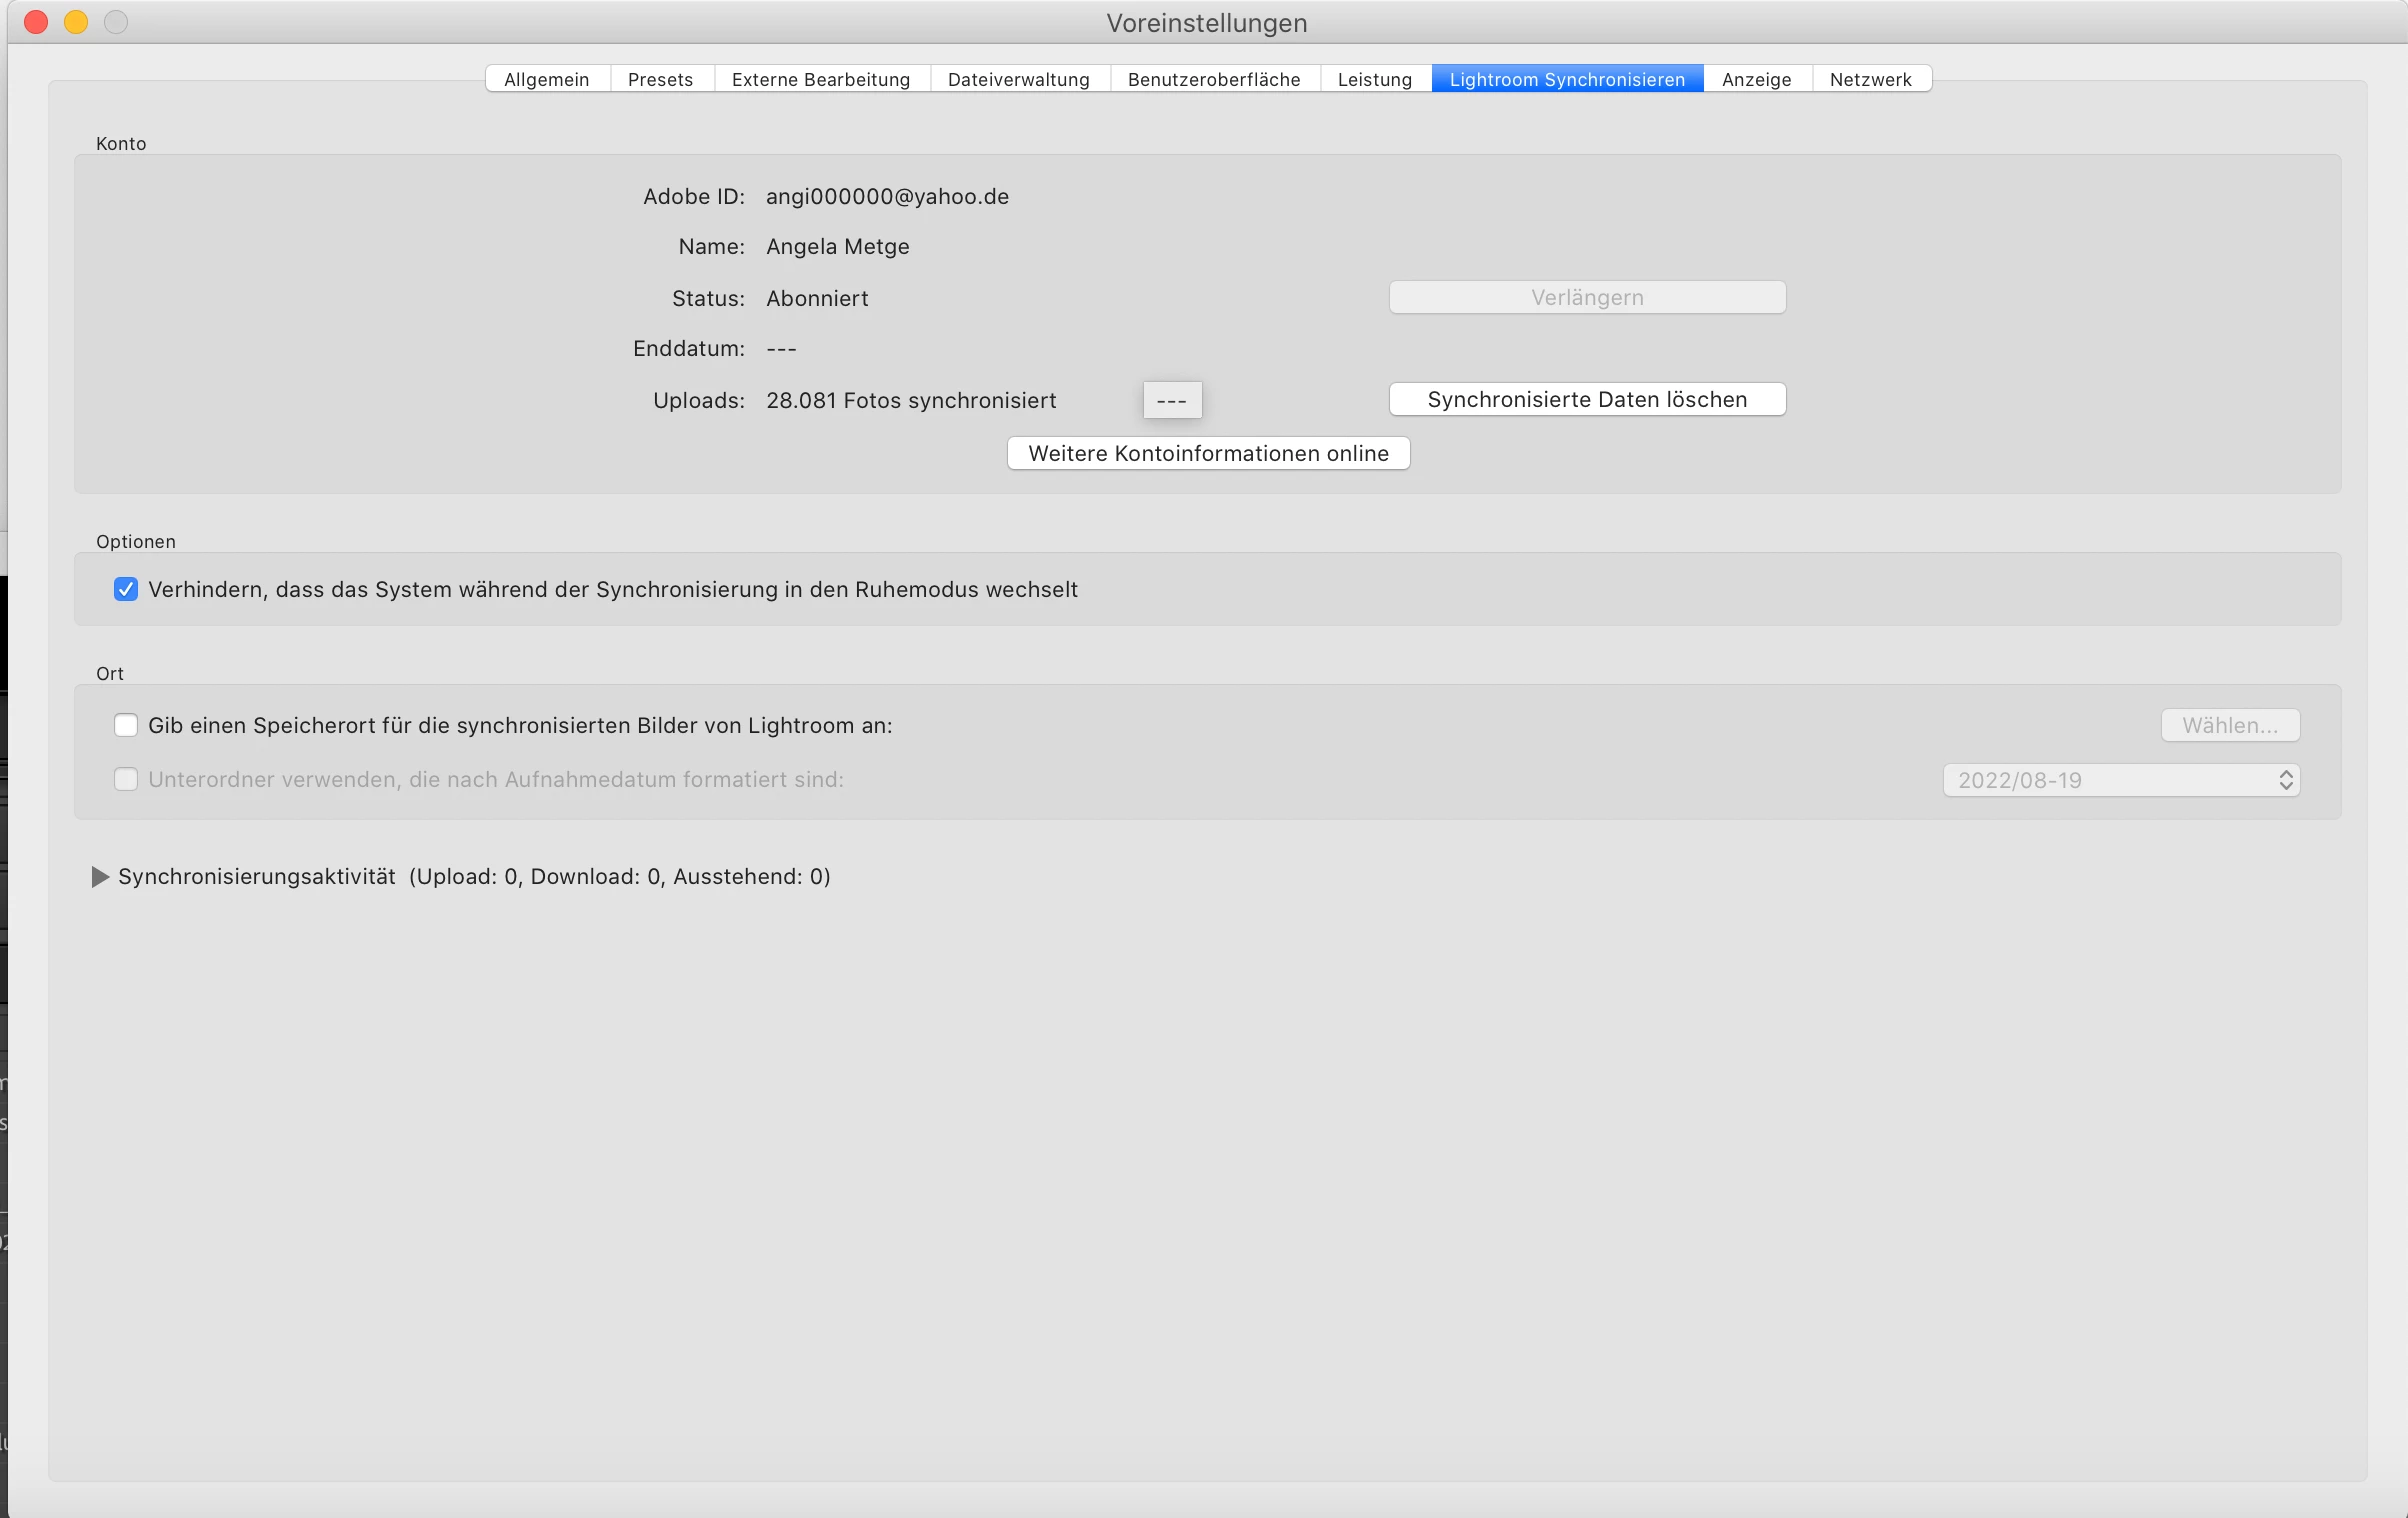Screen dimensions: 2408x1518
Task: Click the --- button beside Uploads
Action: (x=1171, y=400)
